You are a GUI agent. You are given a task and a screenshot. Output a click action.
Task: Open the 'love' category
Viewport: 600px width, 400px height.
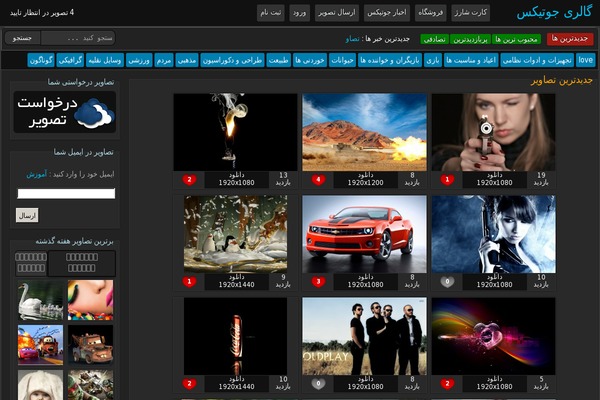(x=585, y=60)
